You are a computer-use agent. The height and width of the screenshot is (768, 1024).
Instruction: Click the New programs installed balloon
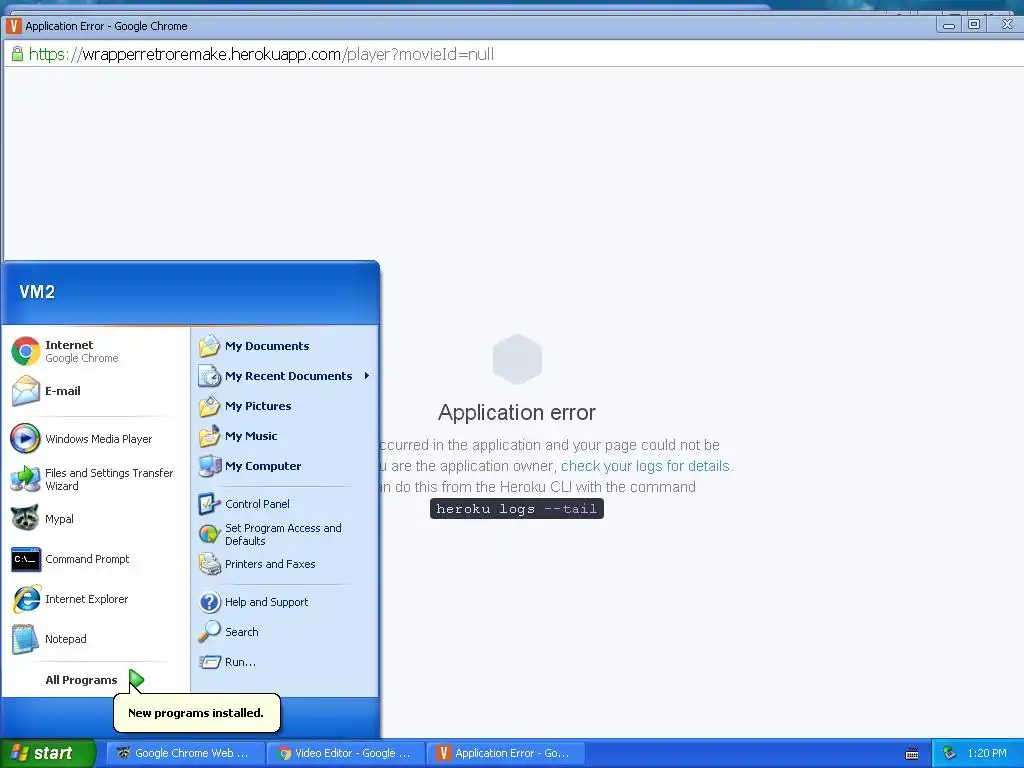pos(197,712)
